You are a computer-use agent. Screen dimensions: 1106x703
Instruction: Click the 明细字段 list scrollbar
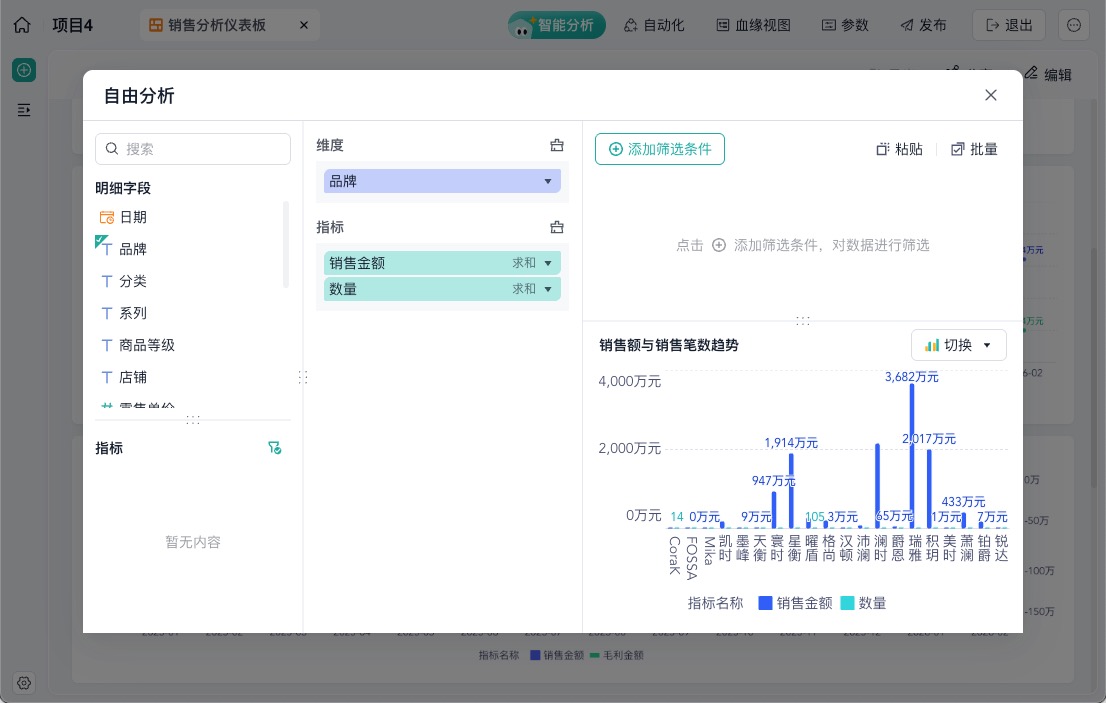pos(286,245)
